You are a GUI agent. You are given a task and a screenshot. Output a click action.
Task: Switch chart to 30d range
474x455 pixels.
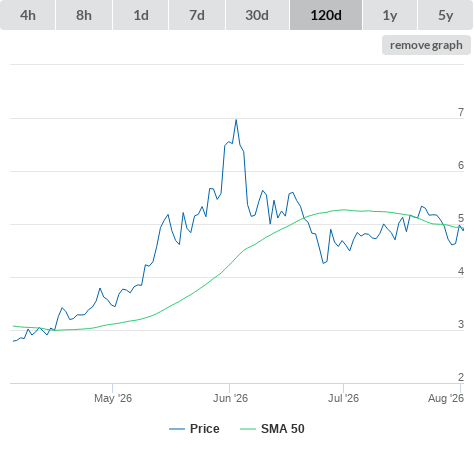257,15
